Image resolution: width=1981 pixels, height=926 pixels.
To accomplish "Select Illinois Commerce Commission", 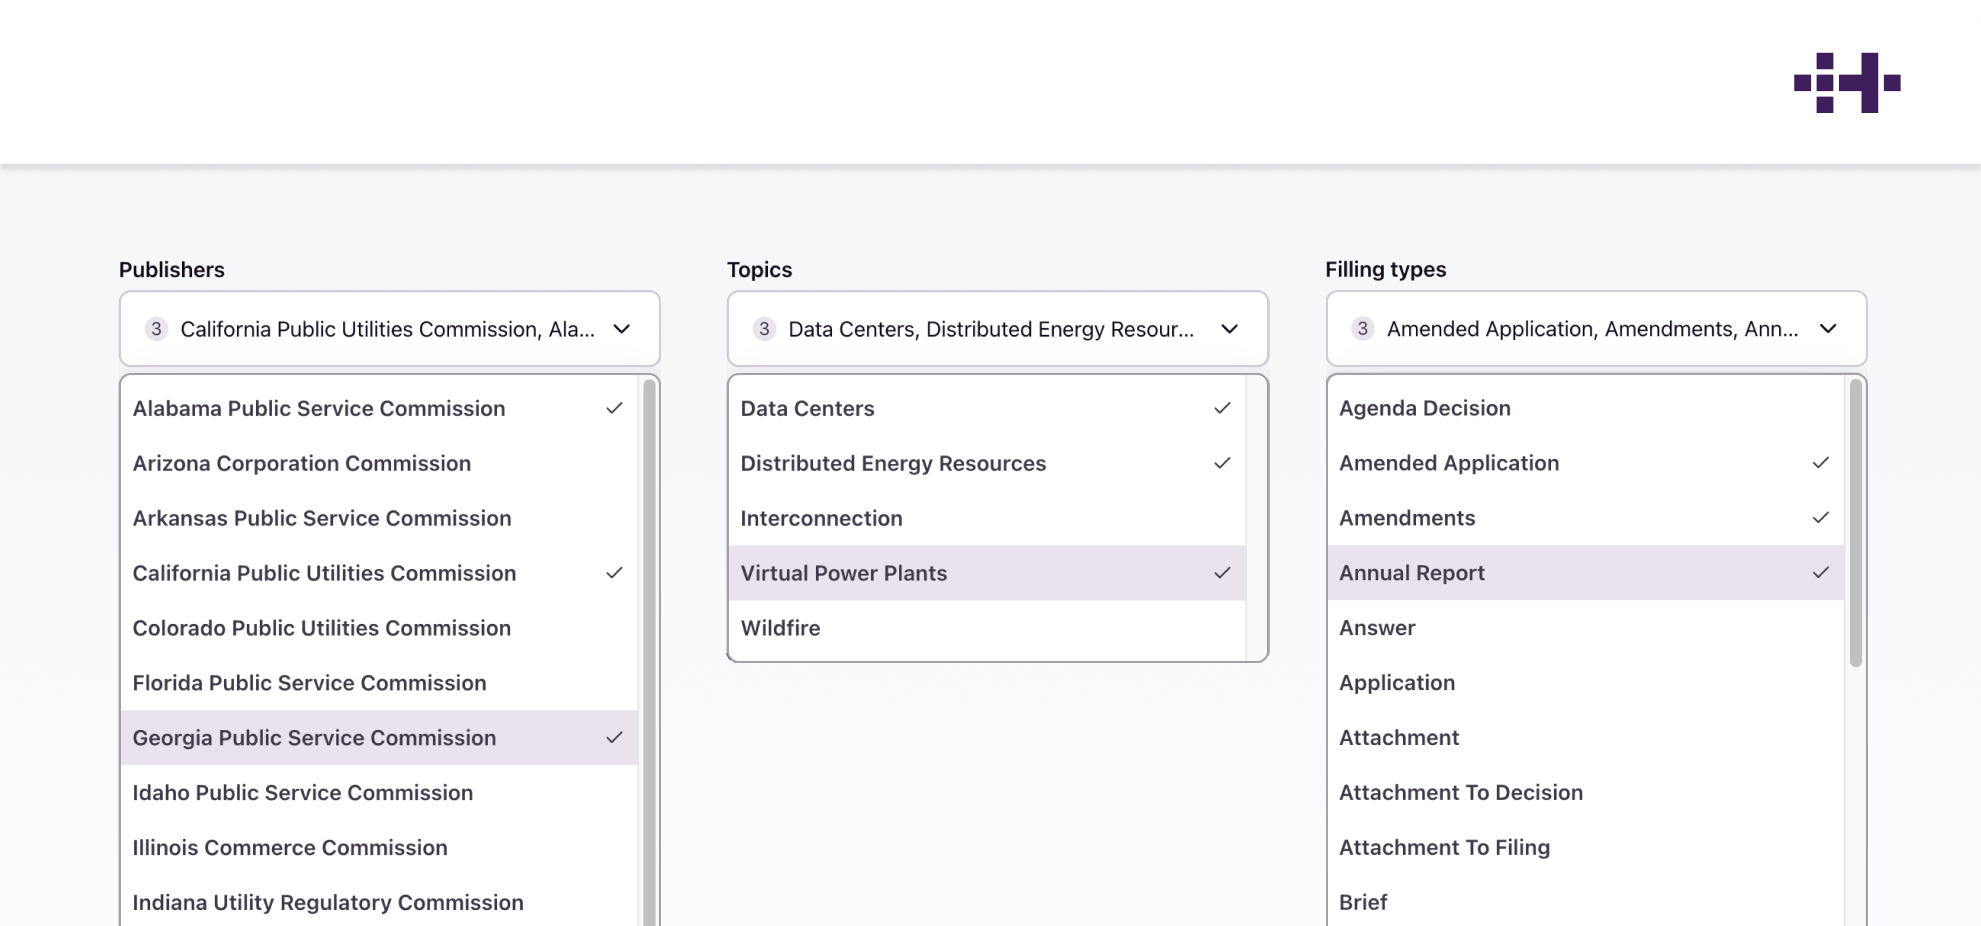I will pyautogui.click(x=379, y=848).
